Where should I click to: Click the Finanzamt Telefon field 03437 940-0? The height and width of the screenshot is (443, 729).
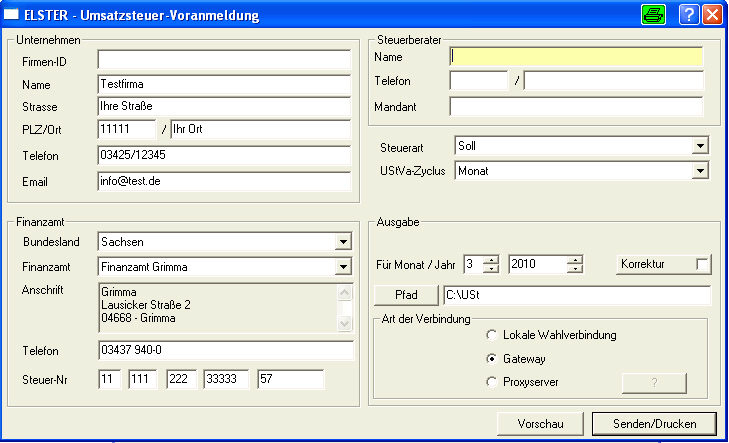(x=226, y=350)
